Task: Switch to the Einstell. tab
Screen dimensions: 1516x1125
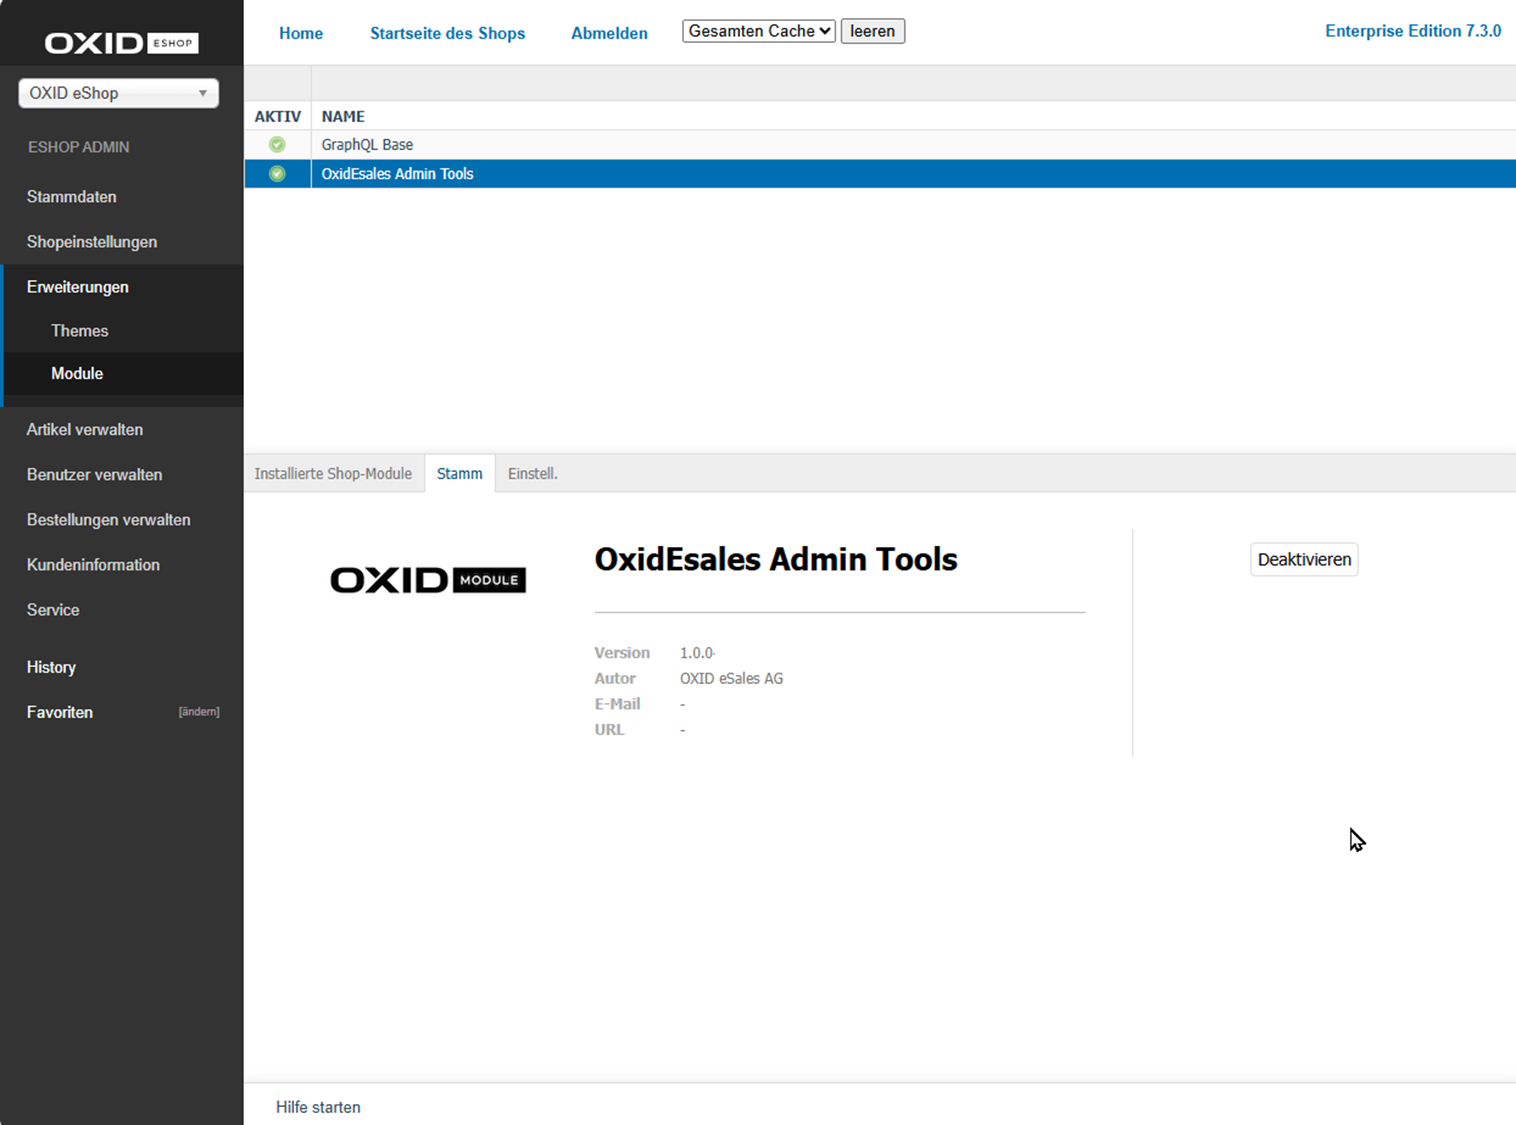Action: [532, 473]
